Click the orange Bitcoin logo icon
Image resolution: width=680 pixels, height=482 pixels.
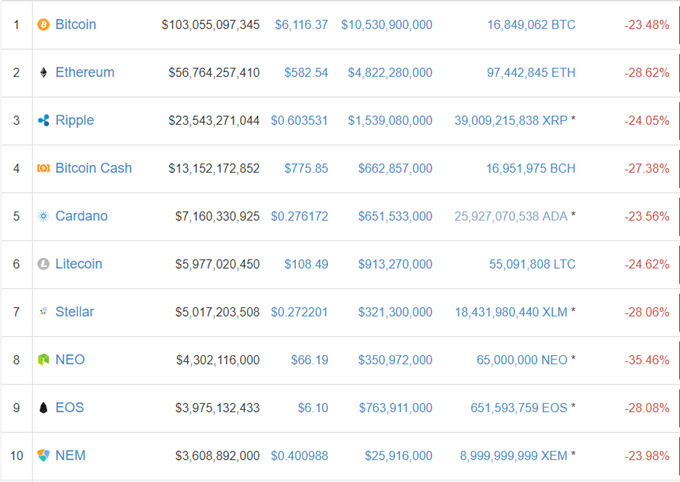click(x=43, y=25)
